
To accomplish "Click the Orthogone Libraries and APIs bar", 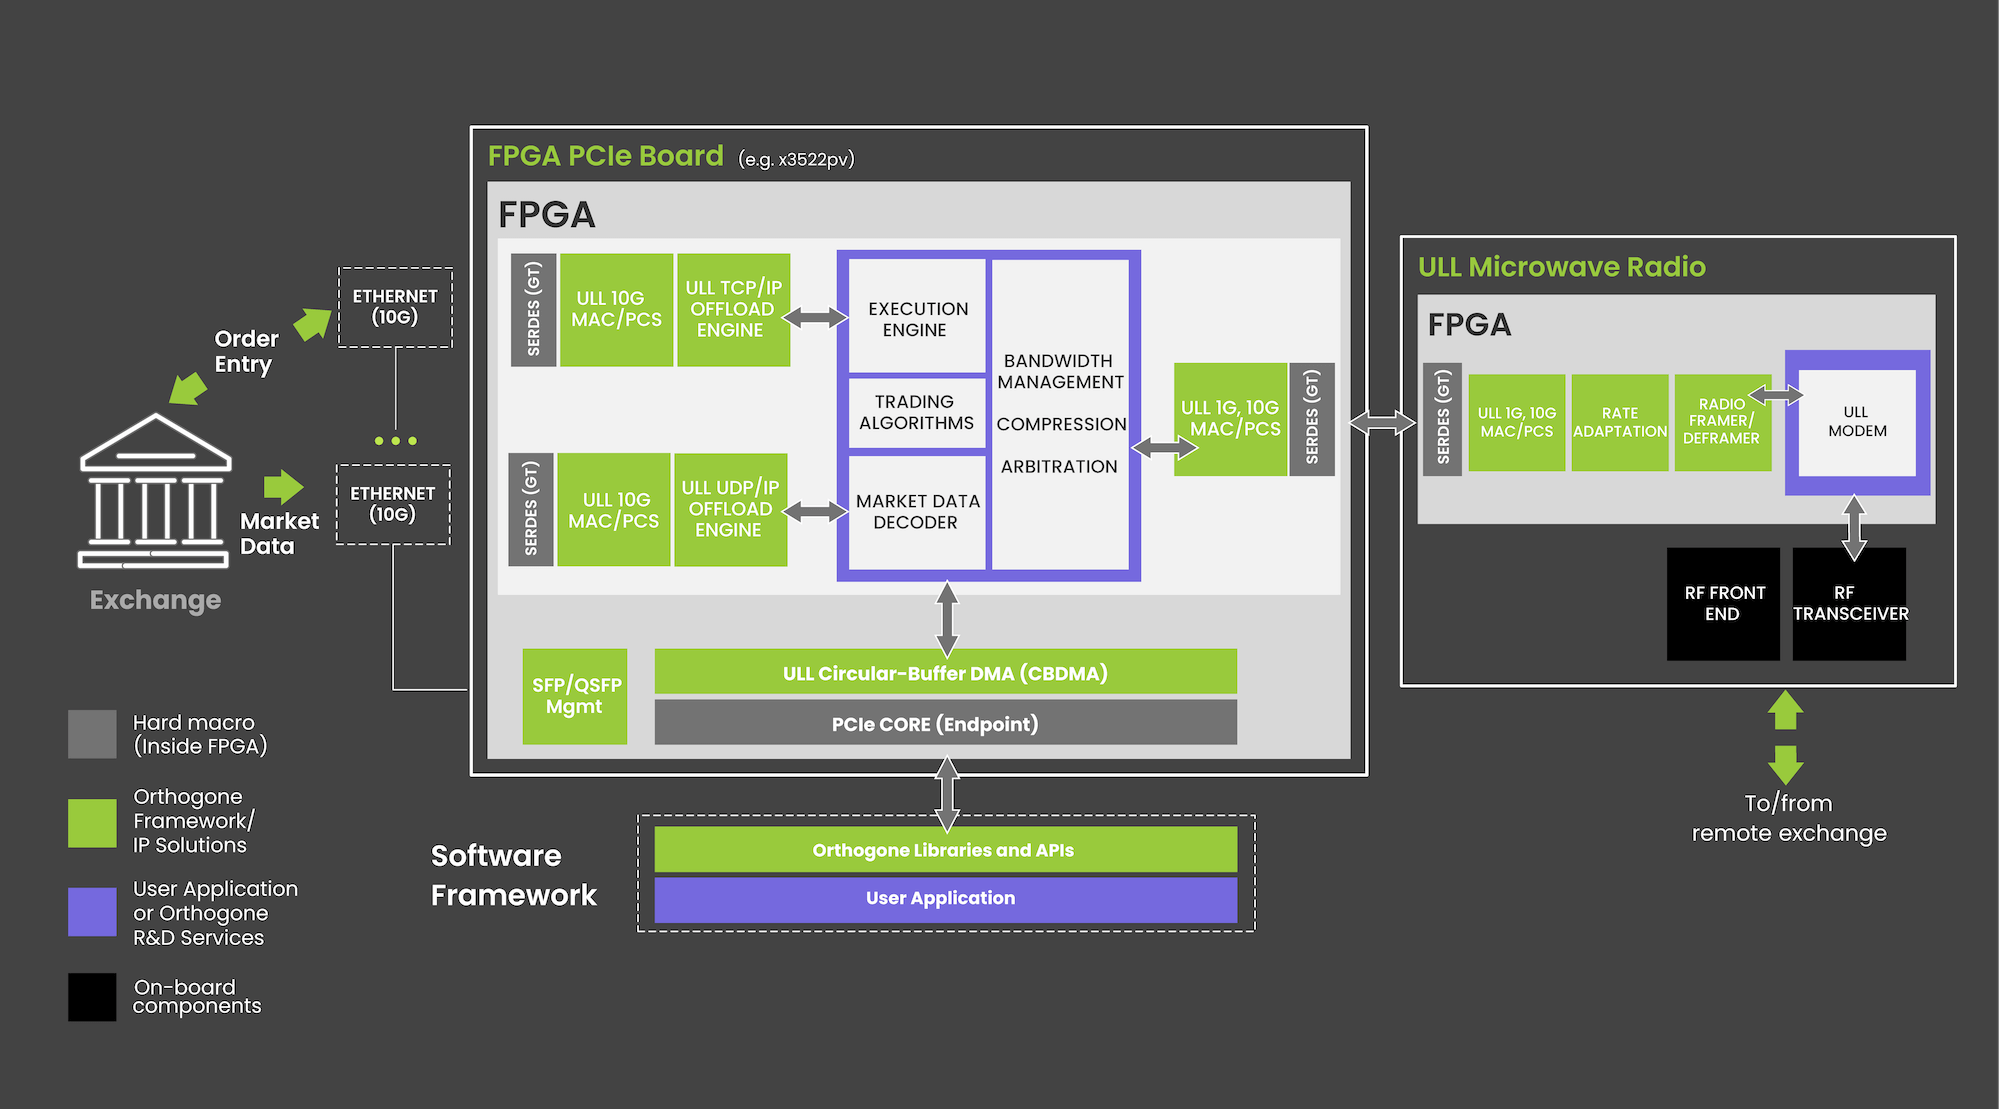I will [945, 849].
